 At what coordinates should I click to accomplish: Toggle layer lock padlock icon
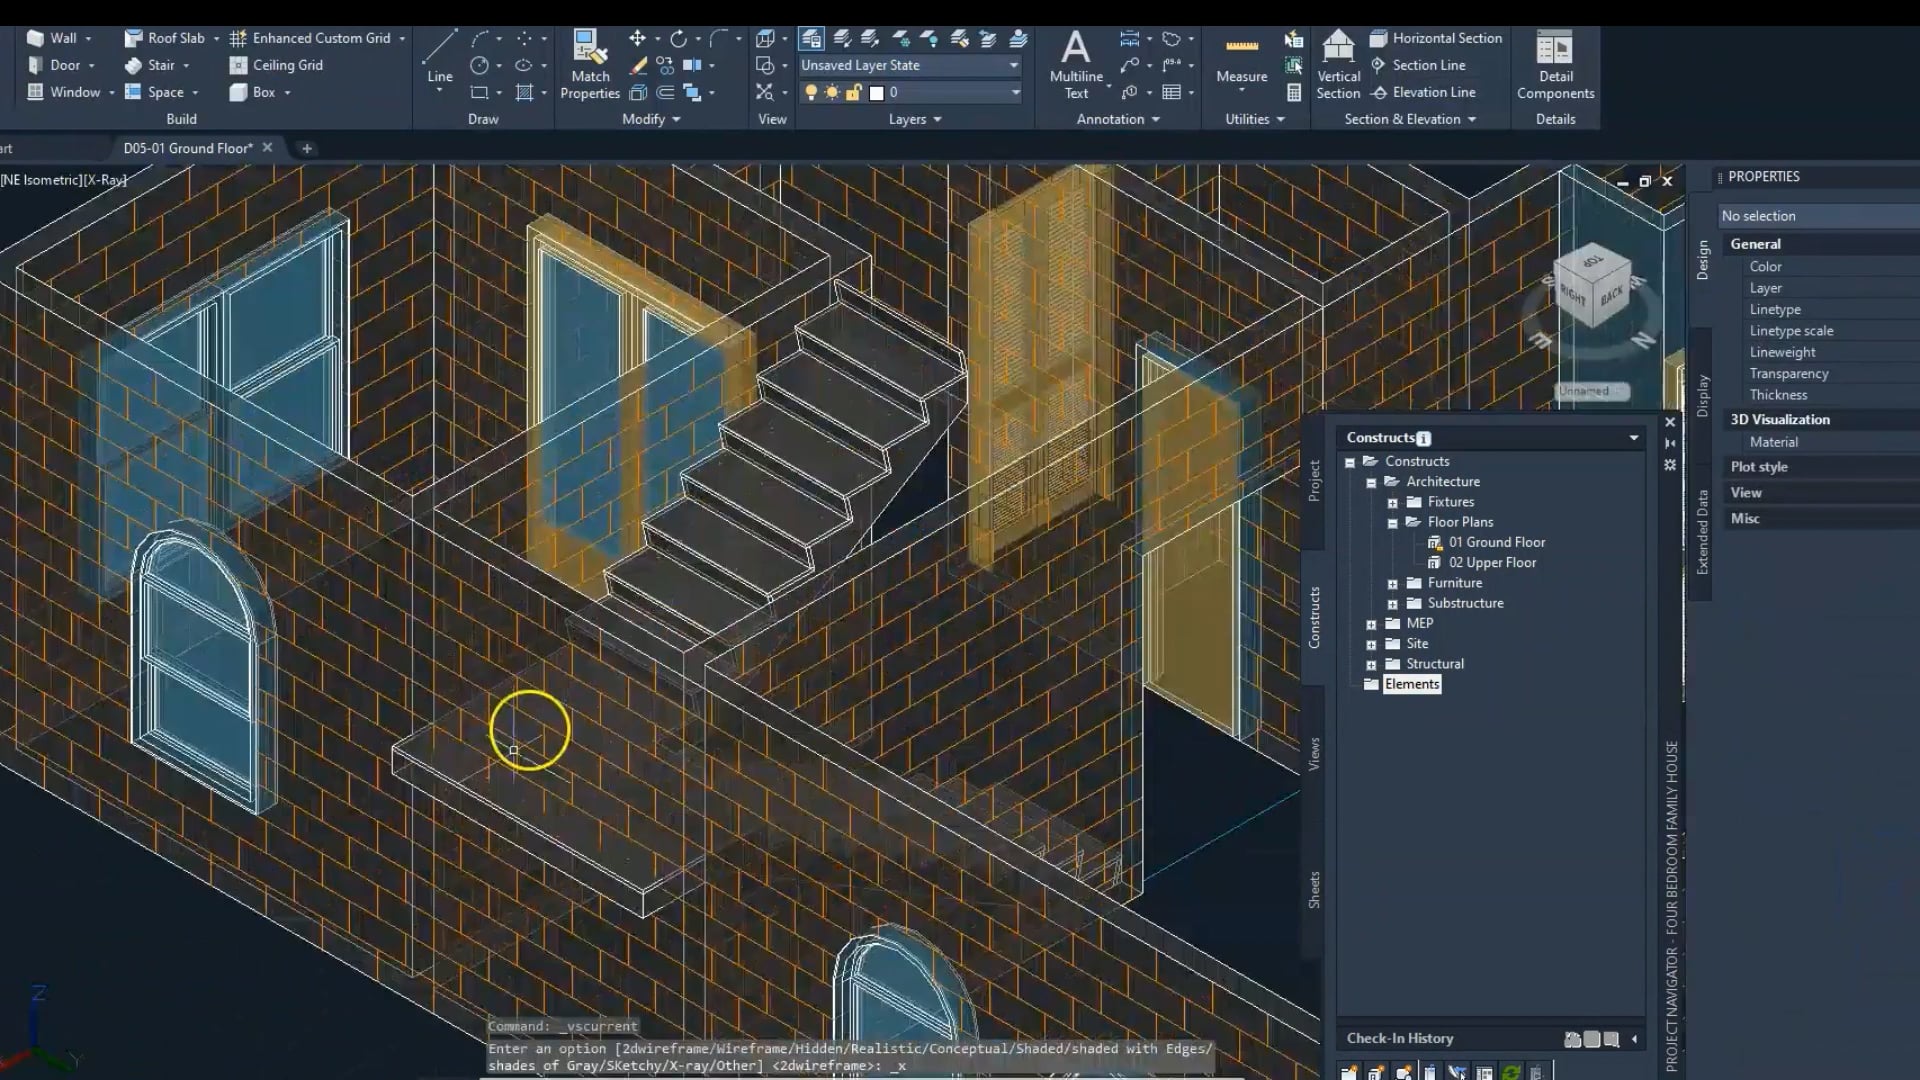click(853, 92)
